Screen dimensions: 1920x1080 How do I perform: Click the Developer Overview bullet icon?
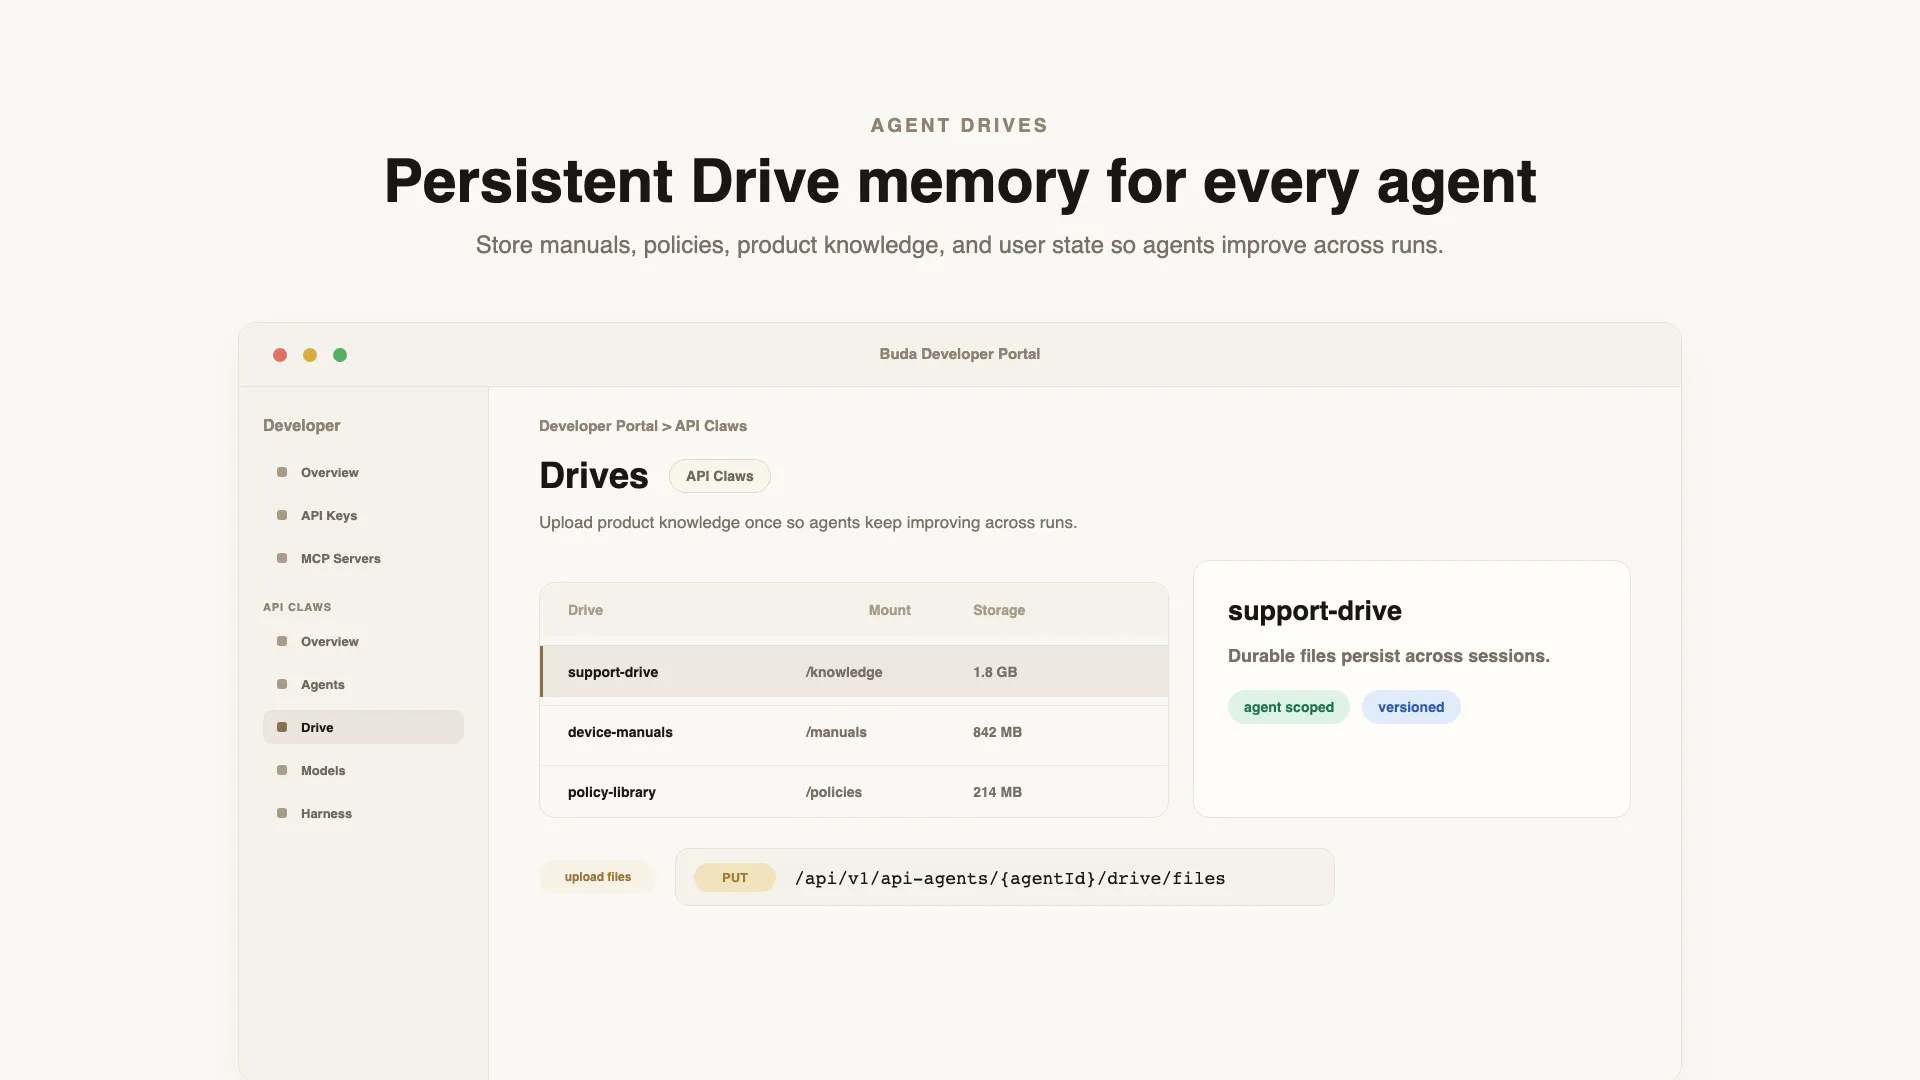(x=282, y=472)
